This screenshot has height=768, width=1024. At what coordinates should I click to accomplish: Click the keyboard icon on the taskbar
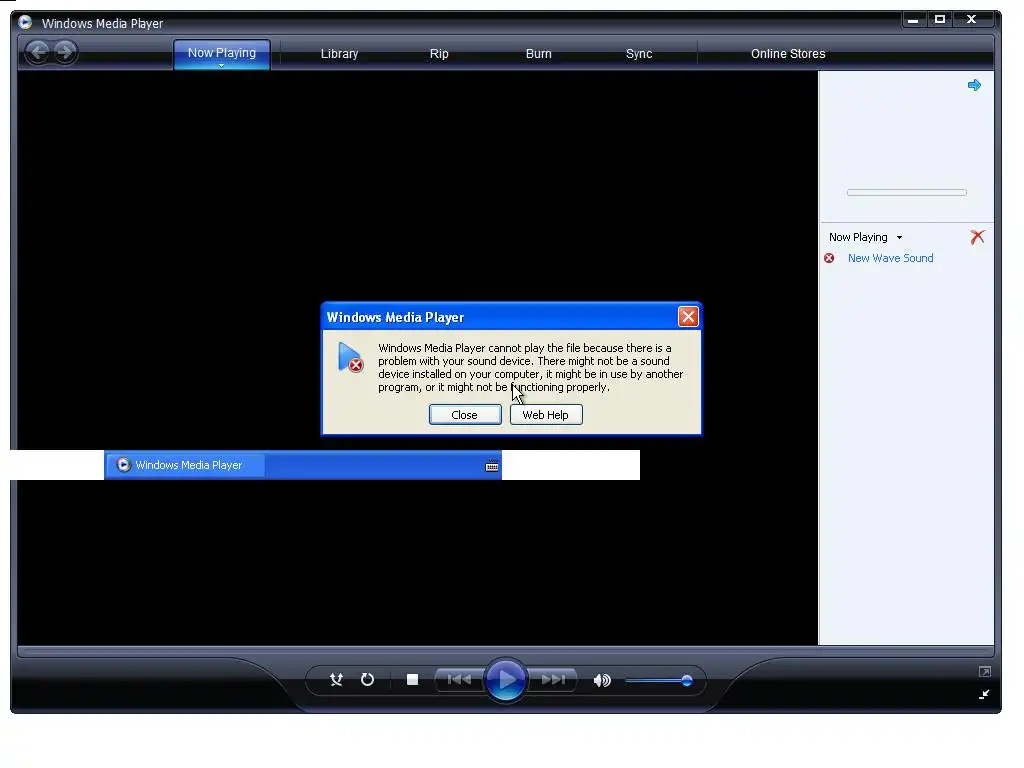click(x=492, y=466)
